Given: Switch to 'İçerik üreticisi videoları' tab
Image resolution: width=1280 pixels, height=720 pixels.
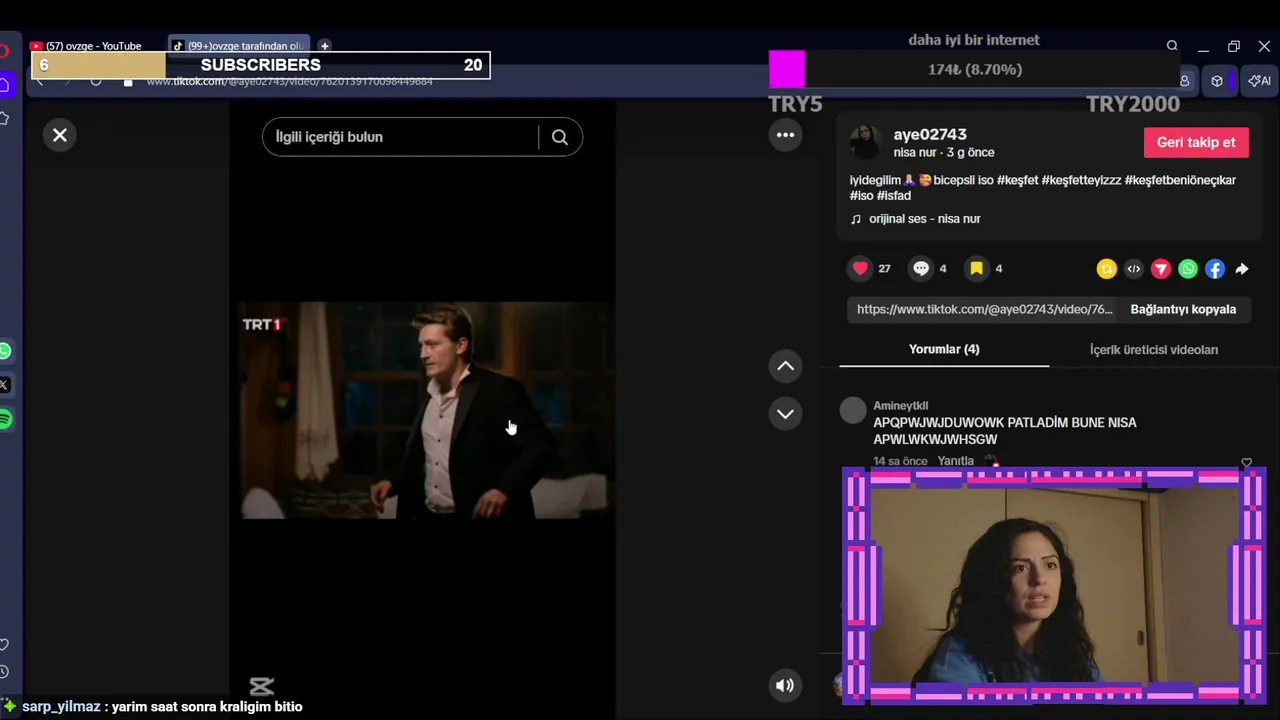Looking at the screenshot, I should (1154, 349).
